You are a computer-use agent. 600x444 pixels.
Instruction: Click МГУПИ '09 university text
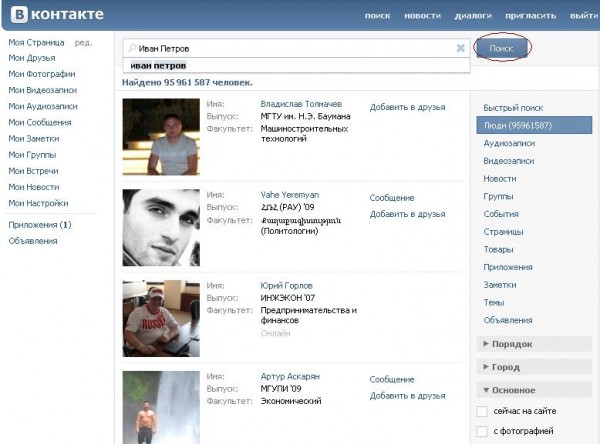pos(281,388)
